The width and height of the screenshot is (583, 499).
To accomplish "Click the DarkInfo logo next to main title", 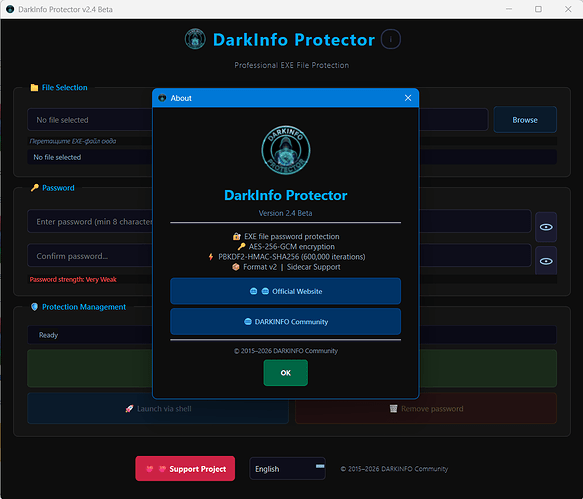I will click(195, 39).
